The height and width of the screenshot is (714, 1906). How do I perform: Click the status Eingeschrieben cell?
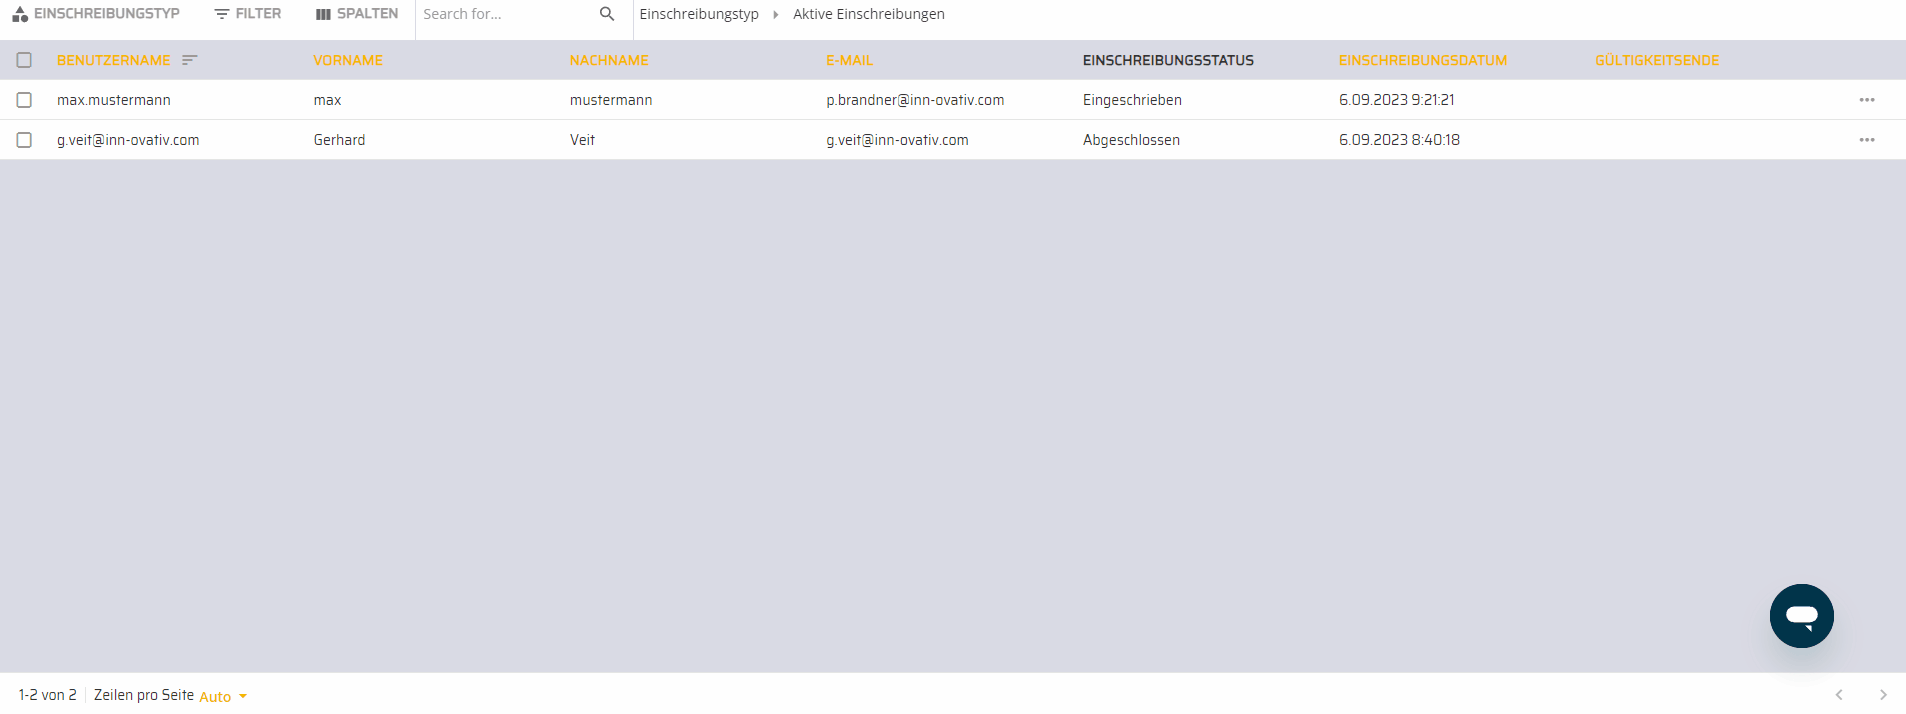click(x=1132, y=100)
